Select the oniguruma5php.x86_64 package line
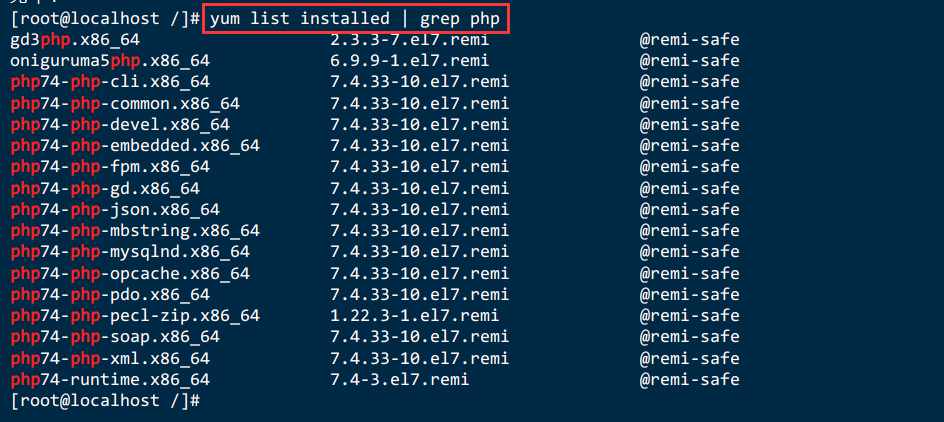This screenshot has width=944, height=422. coord(110,61)
